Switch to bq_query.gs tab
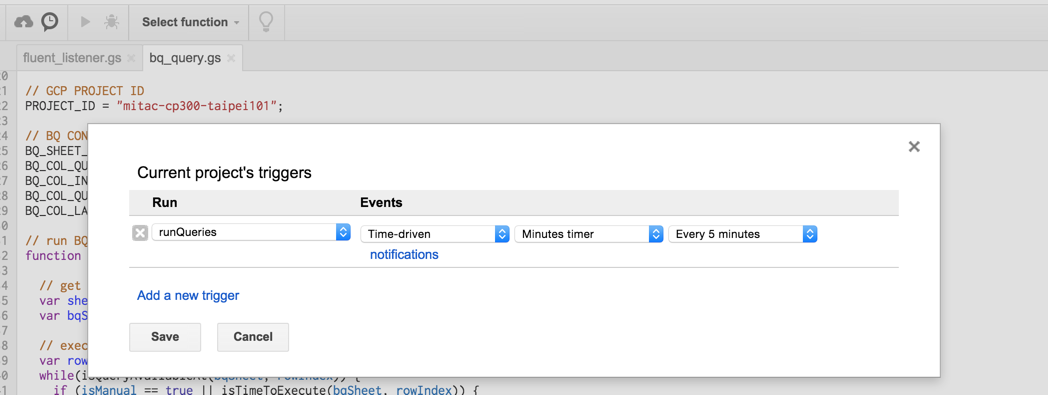The height and width of the screenshot is (395, 1048). tap(185, 58)
